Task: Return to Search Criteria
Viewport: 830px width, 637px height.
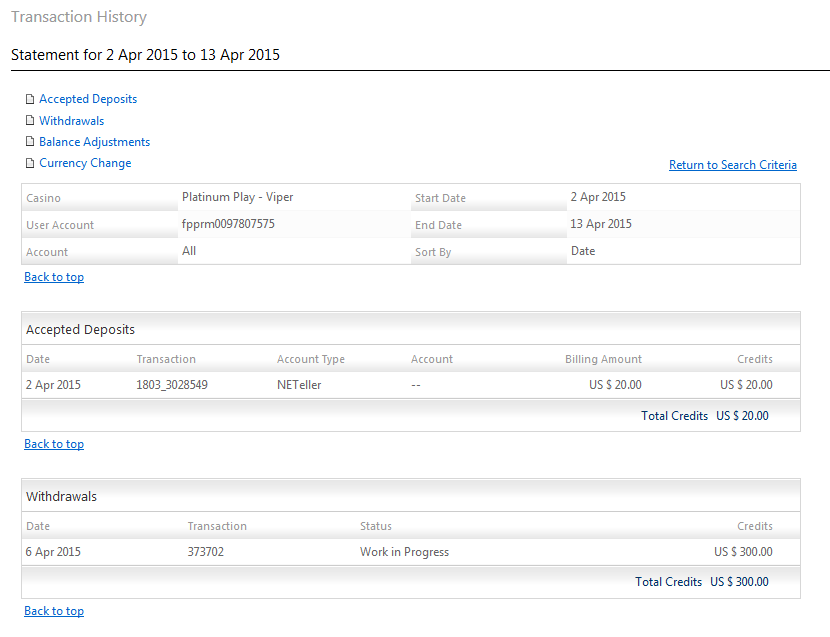Action: [x=733, y=165]
